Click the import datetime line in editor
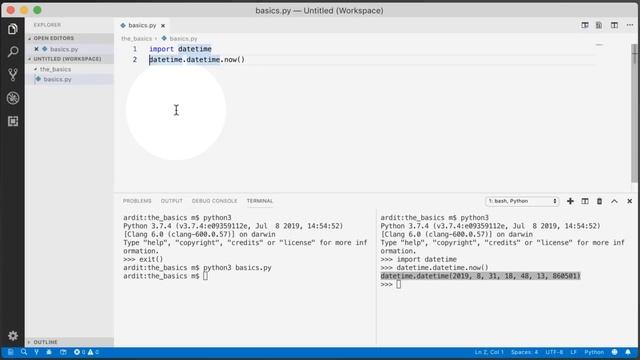Screen dimensions: 640x360 point(180,49)
